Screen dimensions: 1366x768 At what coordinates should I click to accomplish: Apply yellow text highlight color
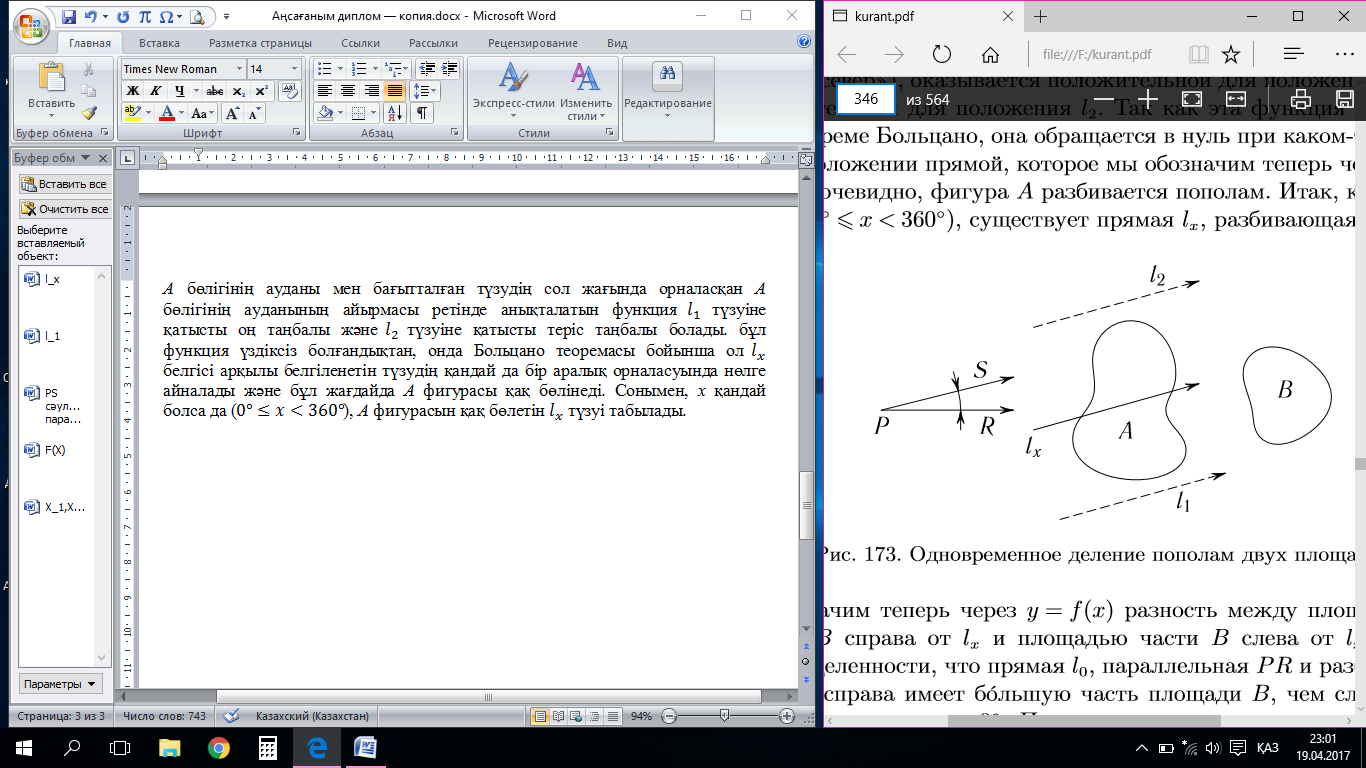tap(132, 113)
